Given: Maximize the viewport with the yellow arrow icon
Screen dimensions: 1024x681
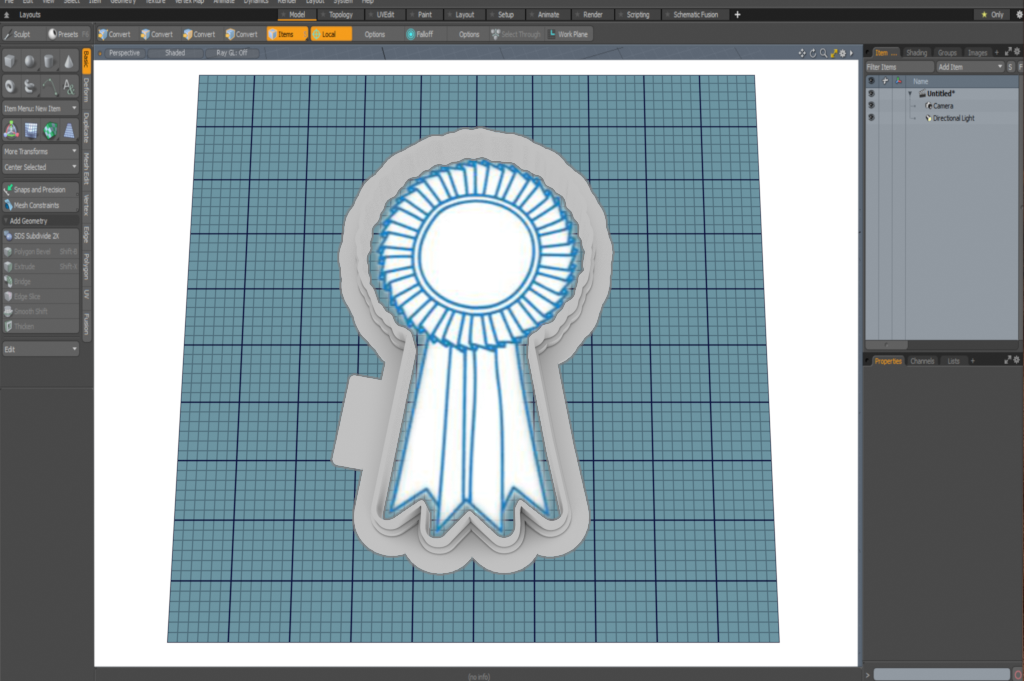Looking at the screenshot, I should [833, 53].
